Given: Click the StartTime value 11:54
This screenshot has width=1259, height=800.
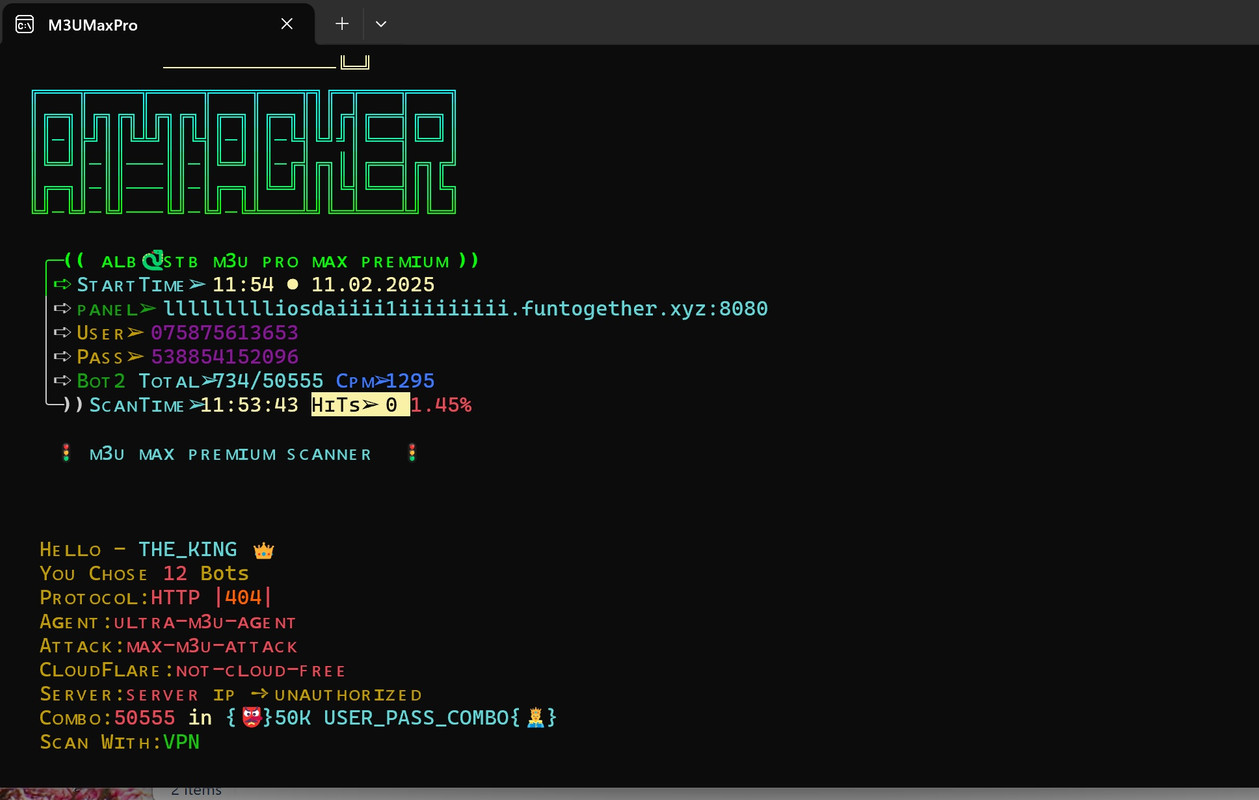Looking at the screenshot, I should 243,285.
